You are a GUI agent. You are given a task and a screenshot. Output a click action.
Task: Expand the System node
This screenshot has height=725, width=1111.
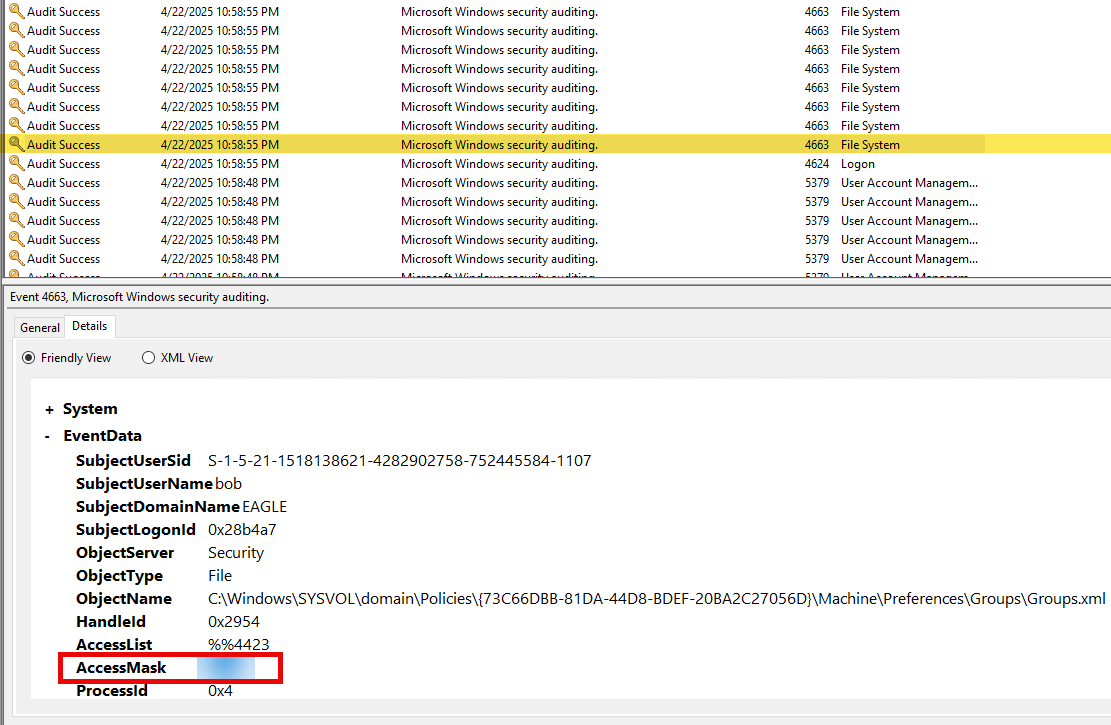pos(49,410)
